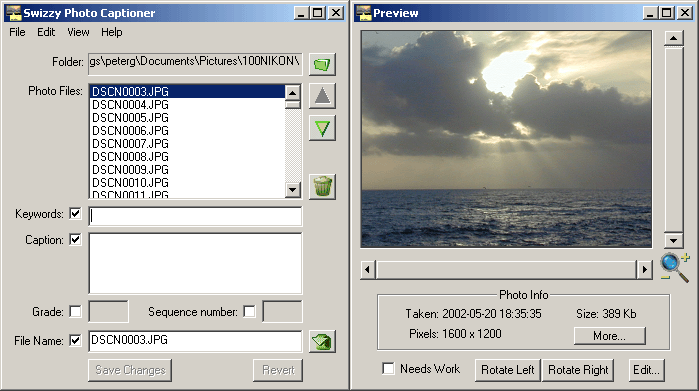
Task: Click the preview vertical scroll-up arrow
Action: 674,38
